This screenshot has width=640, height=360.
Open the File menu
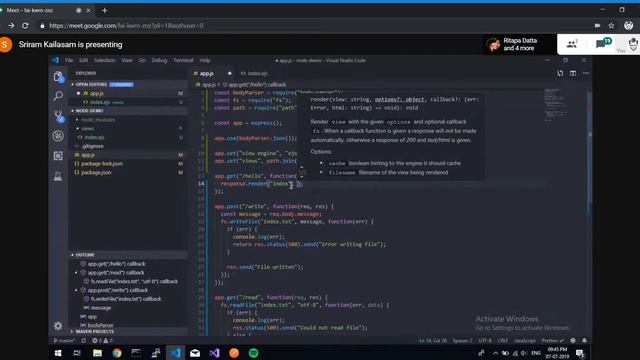click(x=69, y=60)
